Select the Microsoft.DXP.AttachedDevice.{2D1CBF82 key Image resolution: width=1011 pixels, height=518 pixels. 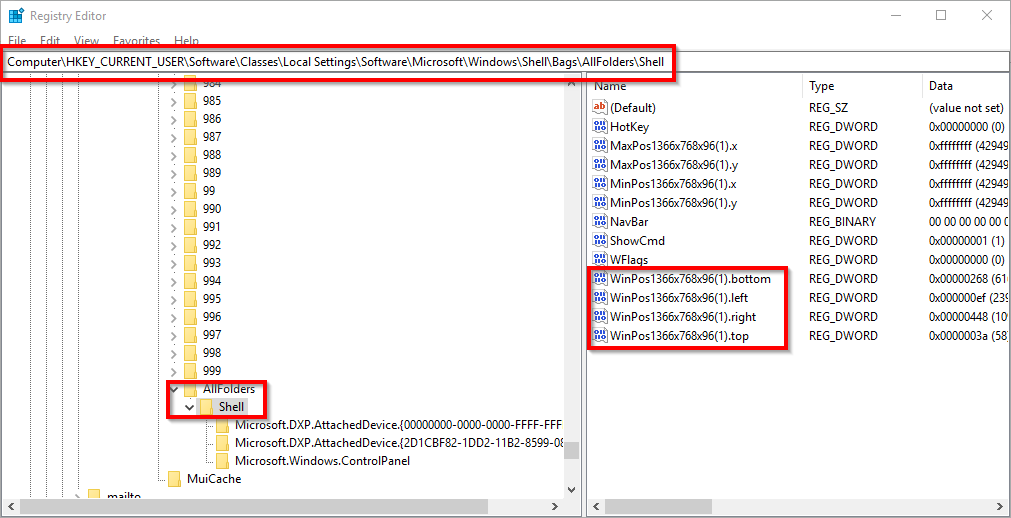point(398,443)
